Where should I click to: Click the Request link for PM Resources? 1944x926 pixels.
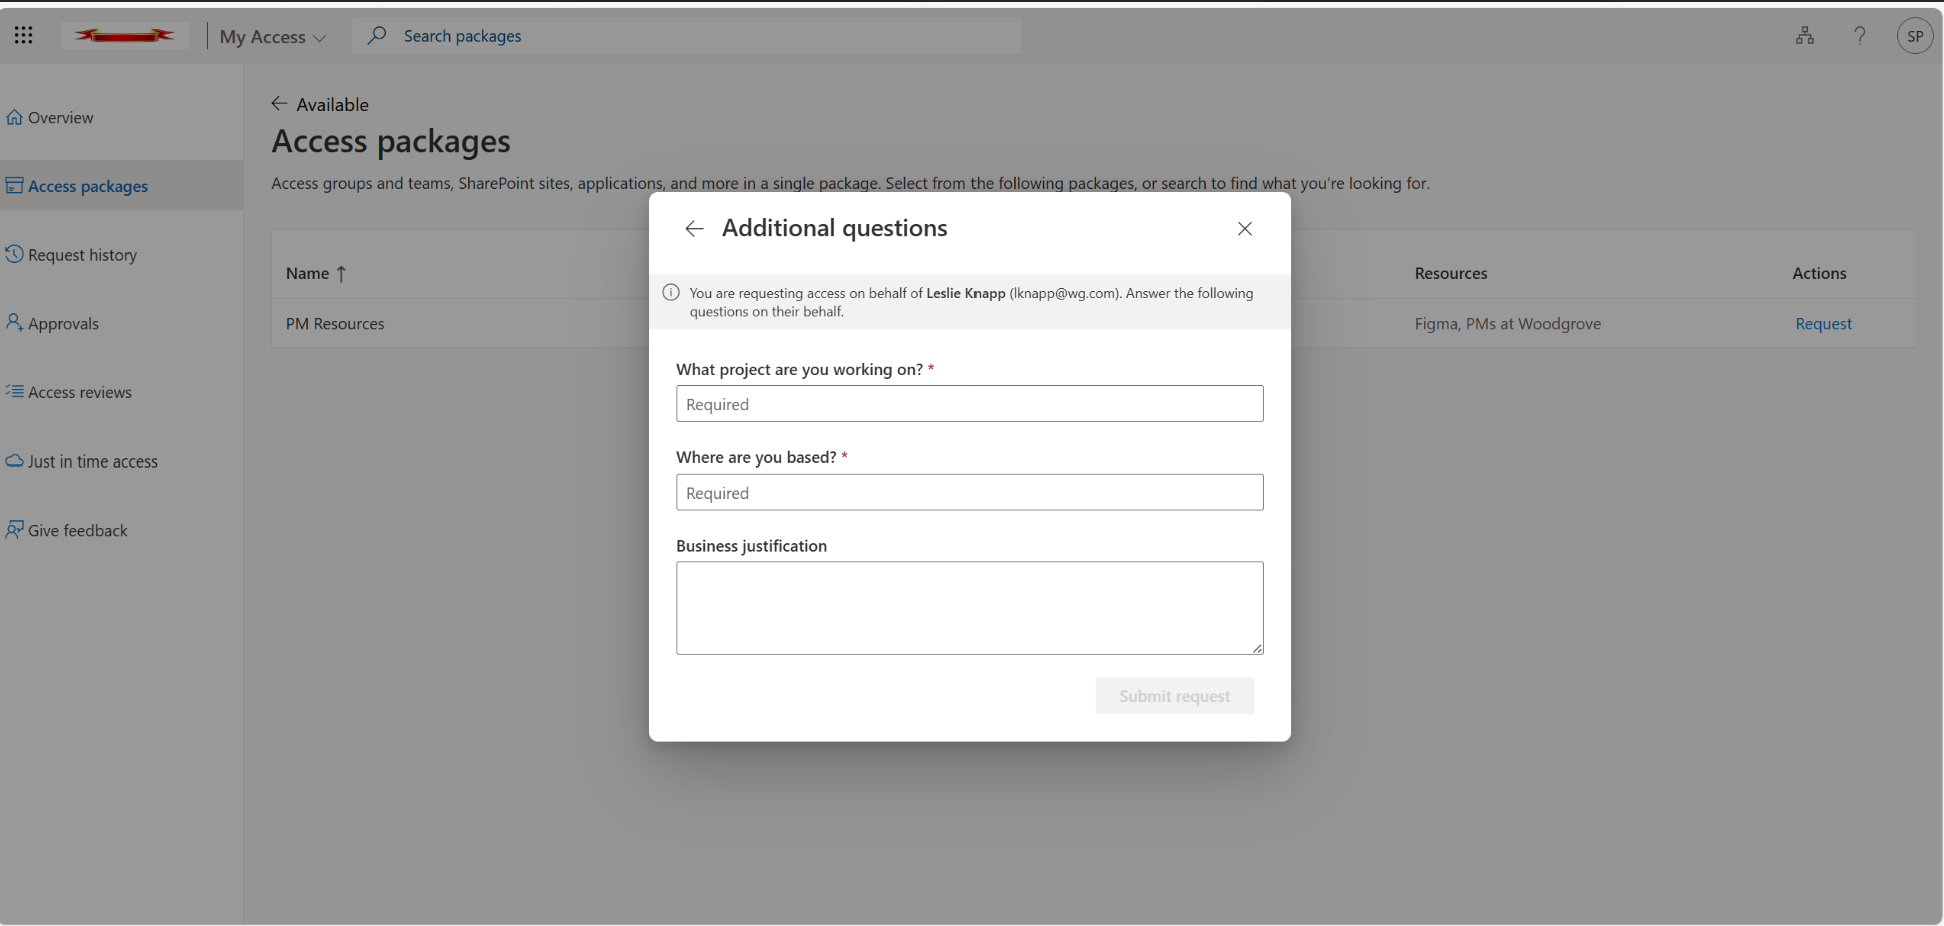click(x=1822, y=323)
